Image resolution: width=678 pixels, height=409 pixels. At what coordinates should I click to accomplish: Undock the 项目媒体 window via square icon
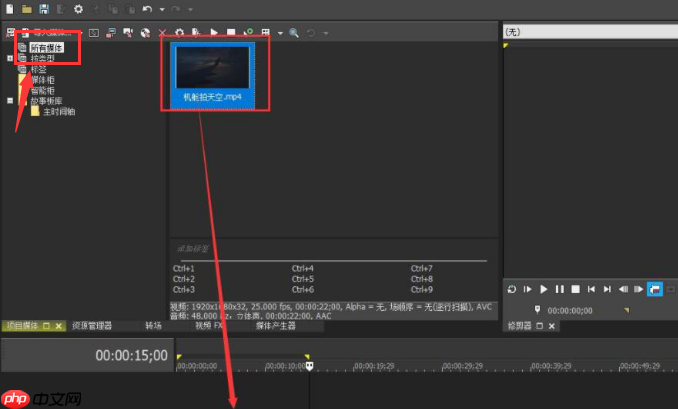pos(47,326)
